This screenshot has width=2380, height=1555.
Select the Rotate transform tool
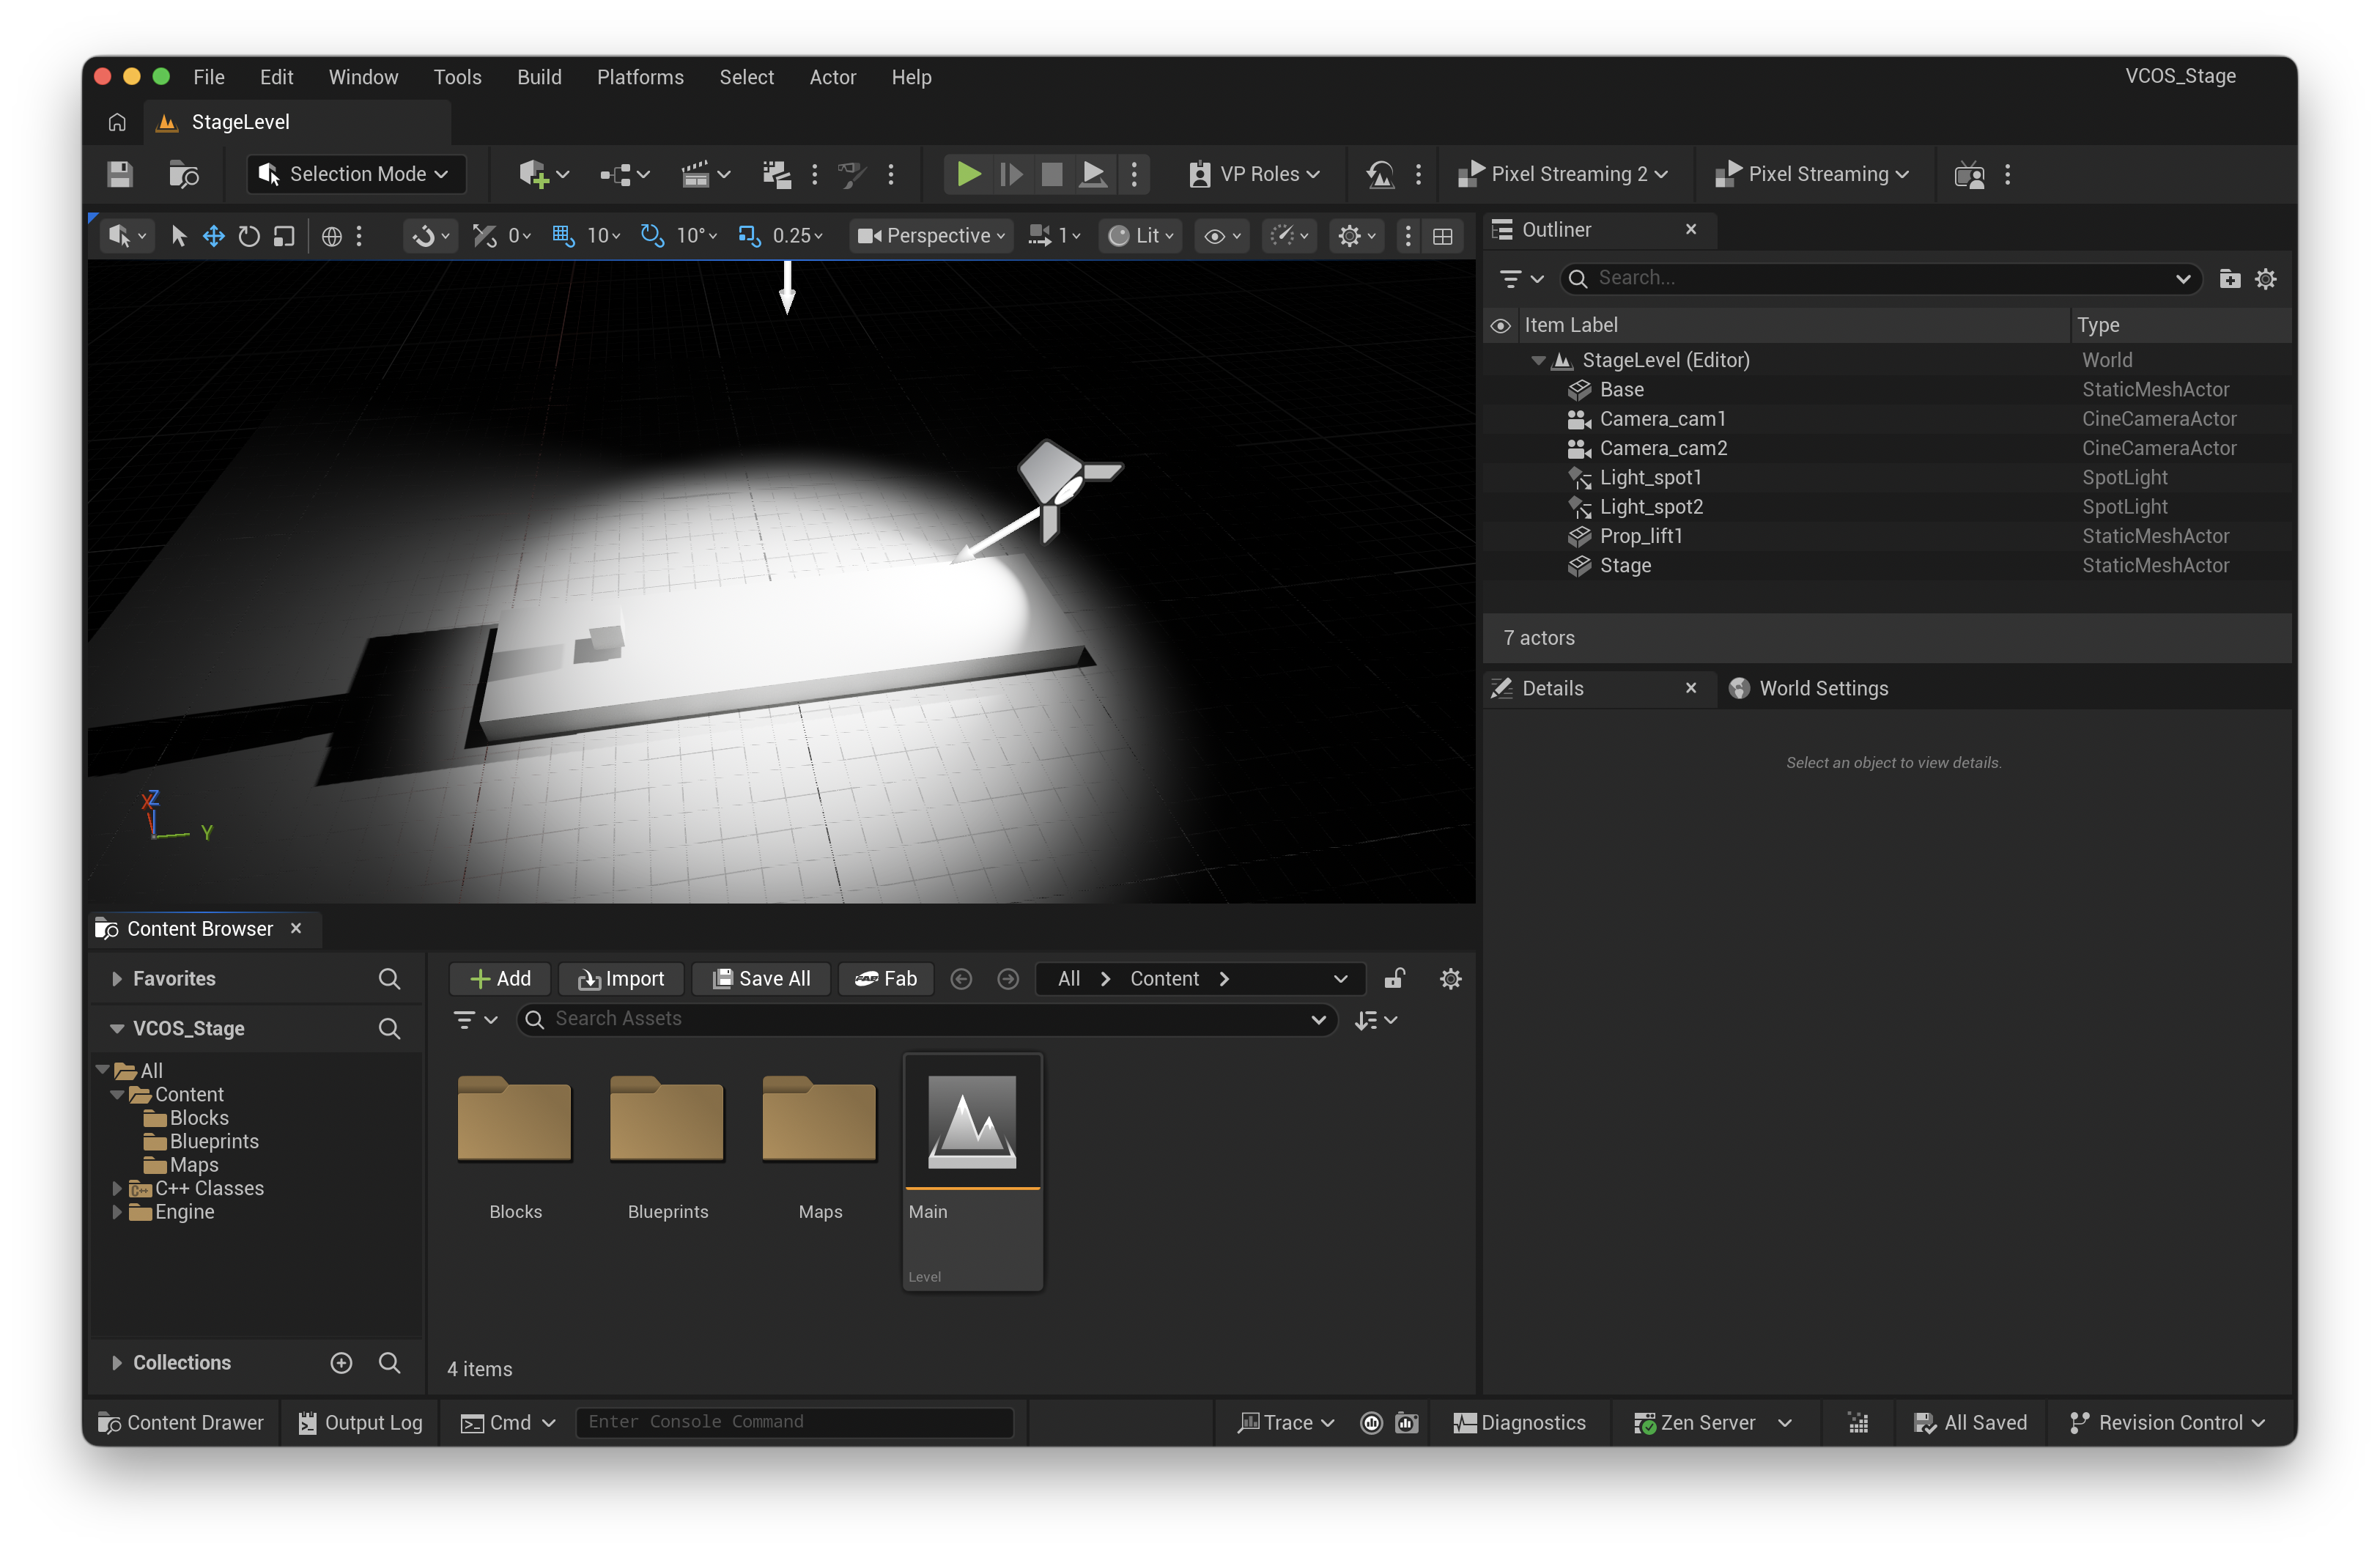click(x=249, y=236)
